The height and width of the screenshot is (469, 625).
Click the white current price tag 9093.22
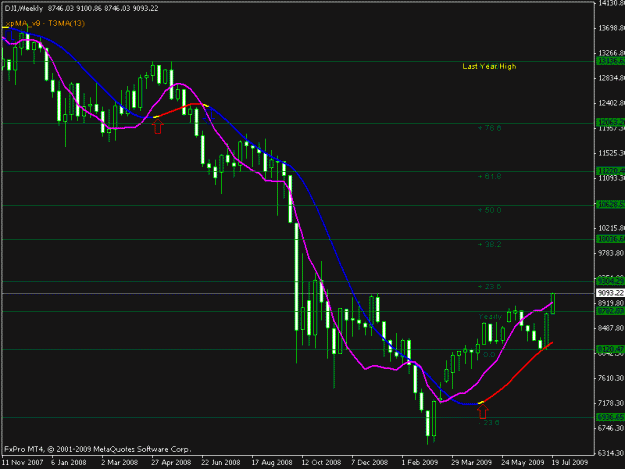pyautogui.click(x=610, y=293)
